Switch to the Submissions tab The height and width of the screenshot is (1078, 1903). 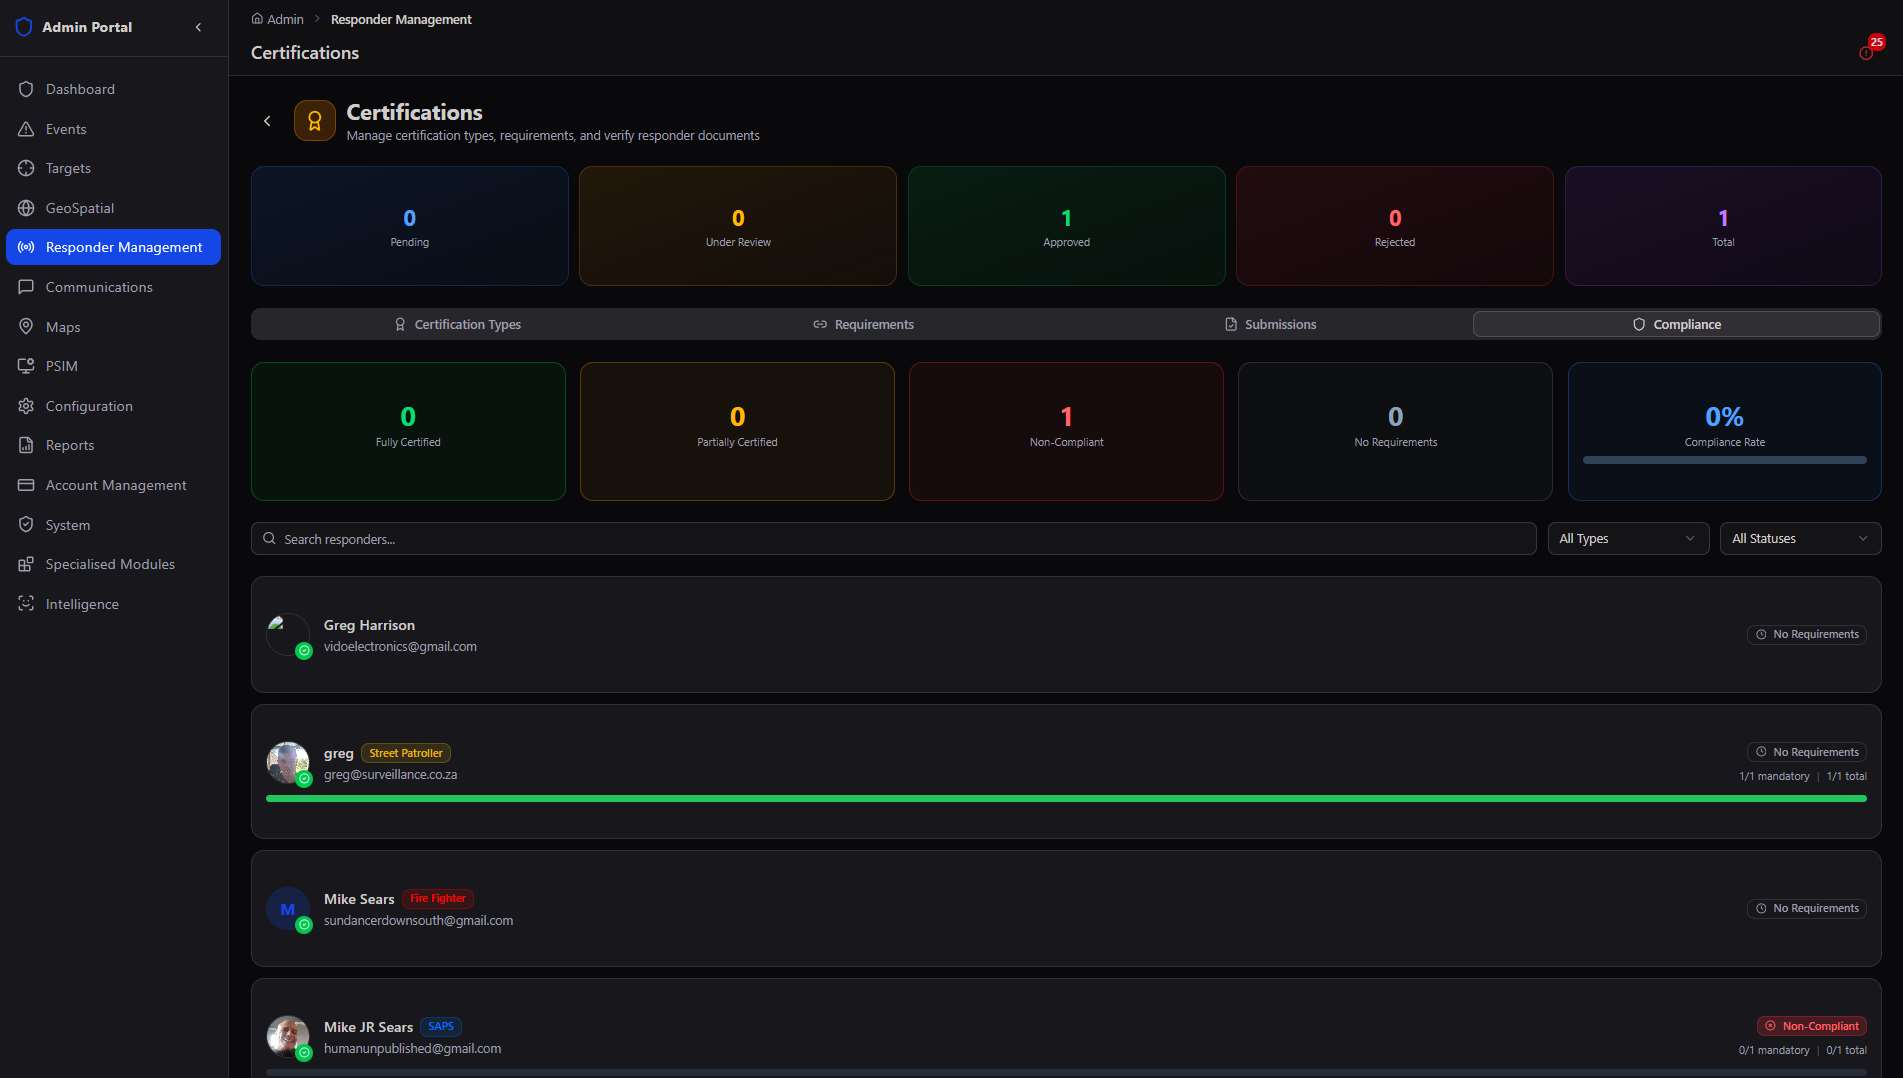coord(1270,324)
